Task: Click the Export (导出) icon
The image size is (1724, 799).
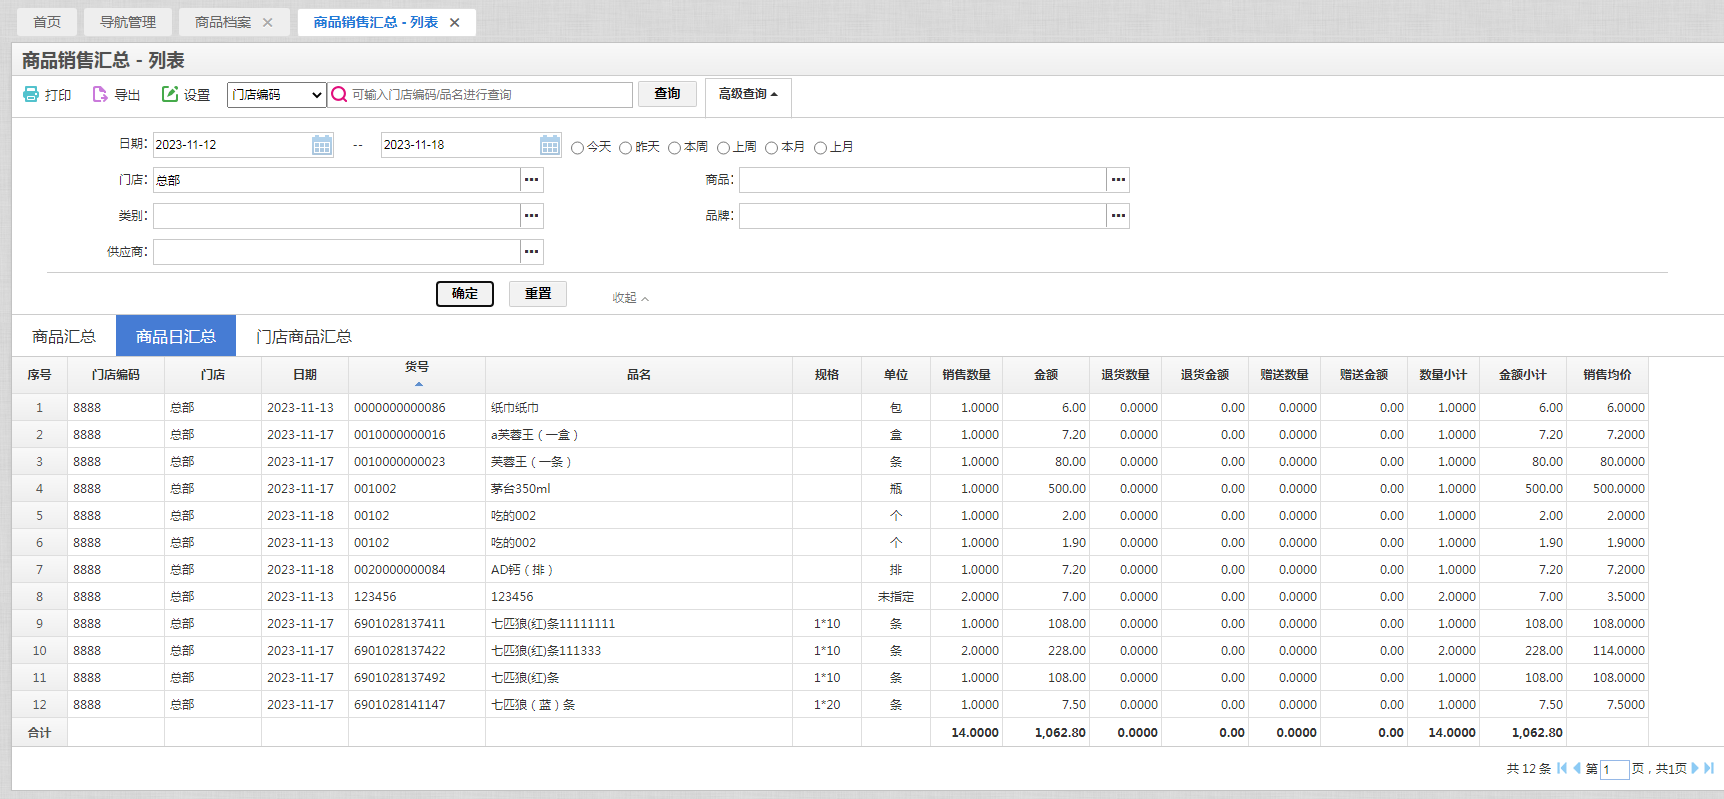Action: (100, 94)
